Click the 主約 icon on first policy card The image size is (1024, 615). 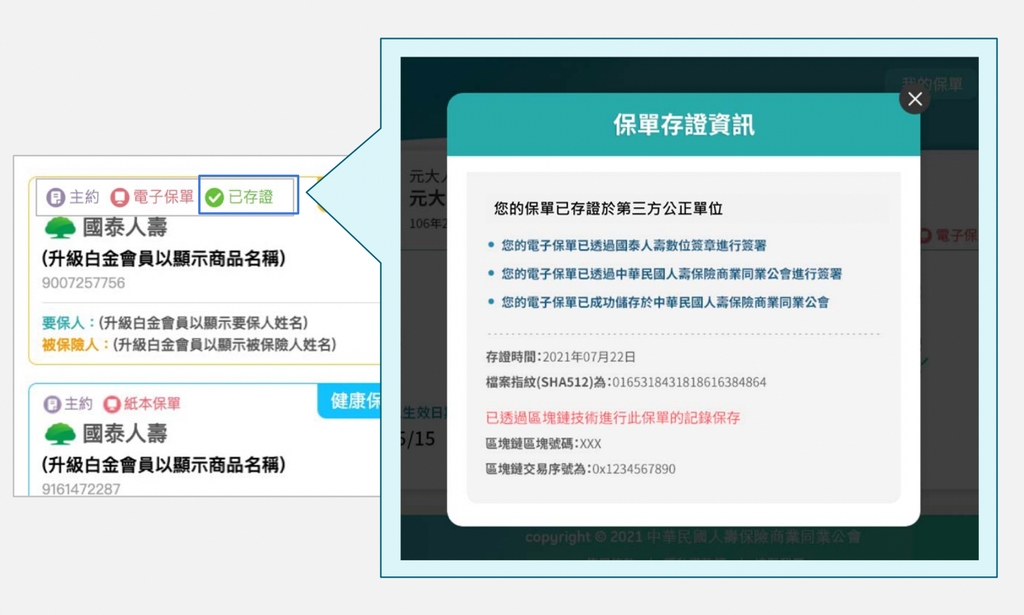pos(56,197)
